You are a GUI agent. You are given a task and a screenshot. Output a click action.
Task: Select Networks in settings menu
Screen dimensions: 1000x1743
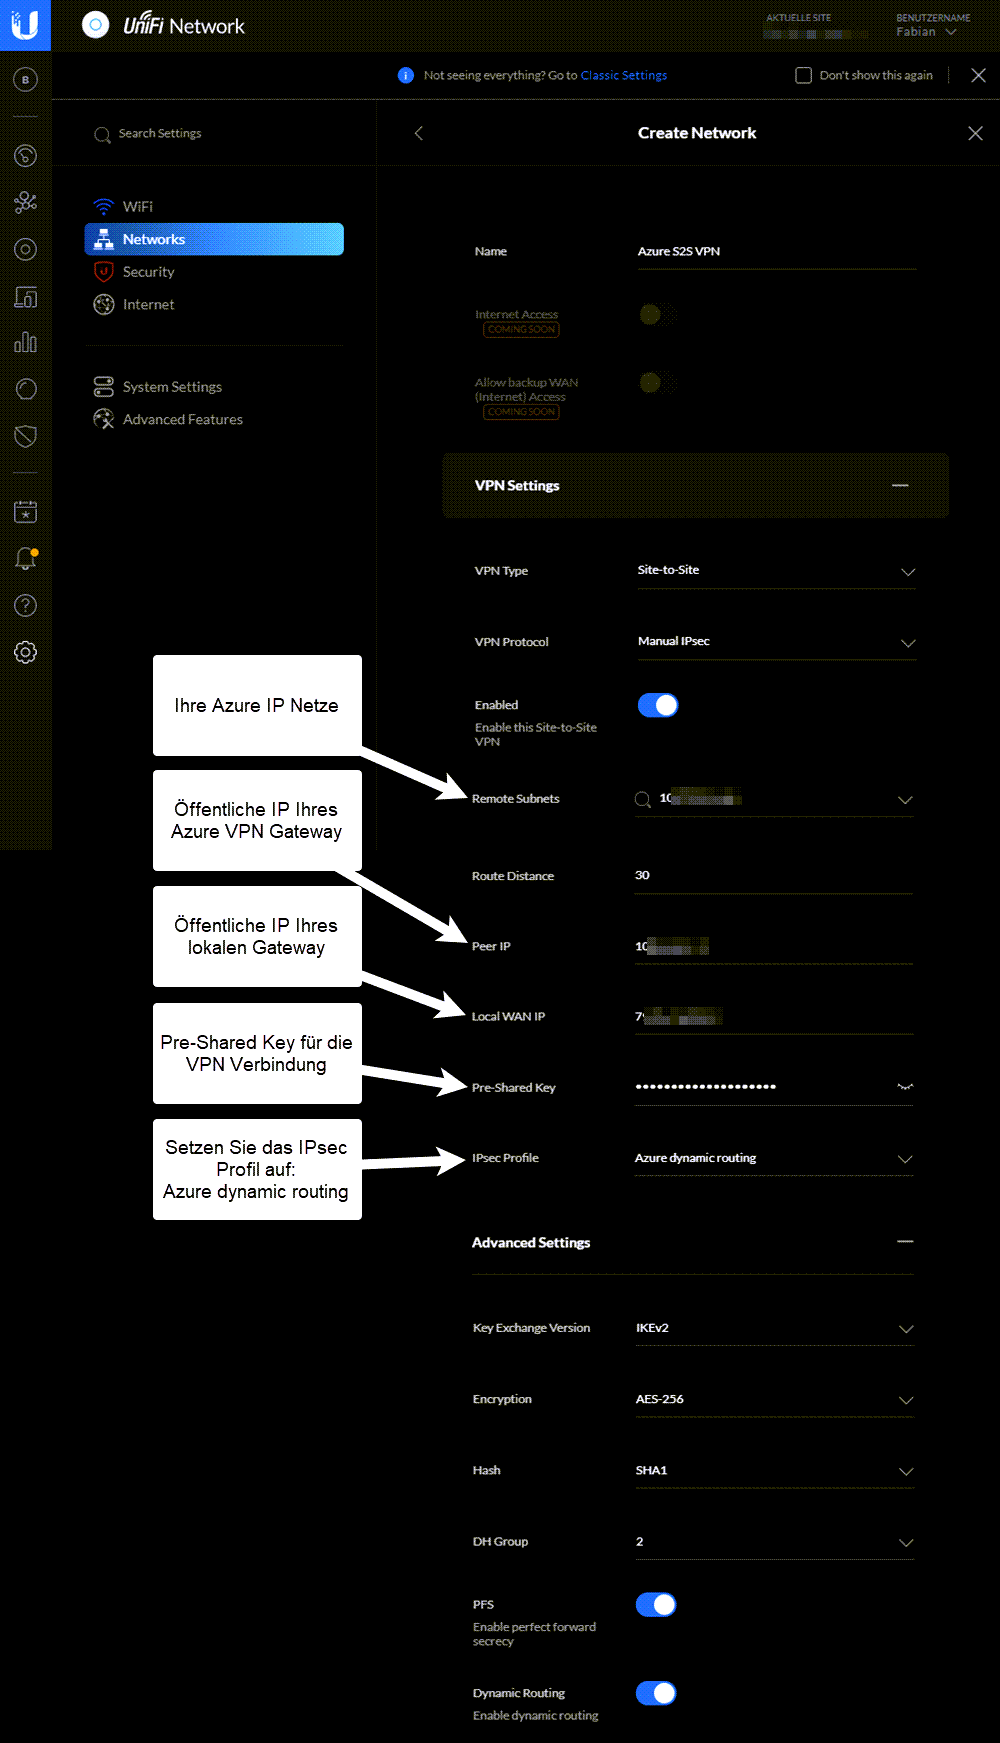click(214, 239)
